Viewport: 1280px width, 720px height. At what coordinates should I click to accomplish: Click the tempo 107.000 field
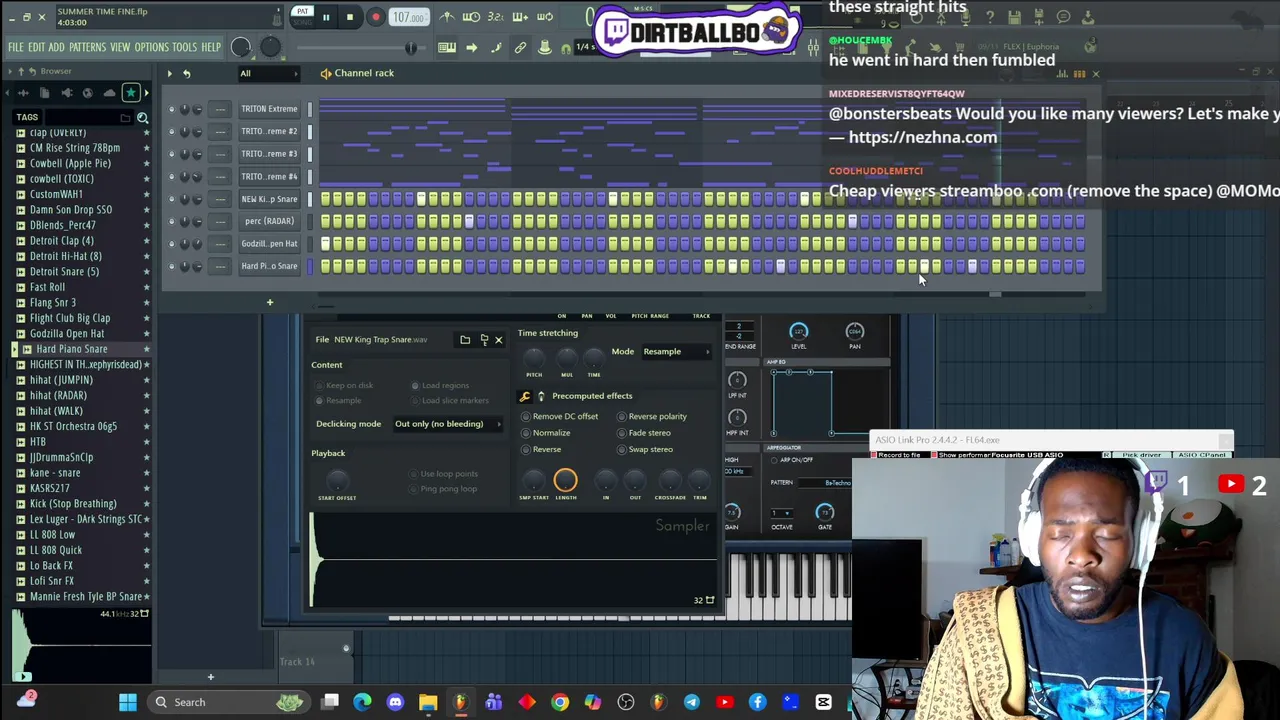click(x=408, y=17)
